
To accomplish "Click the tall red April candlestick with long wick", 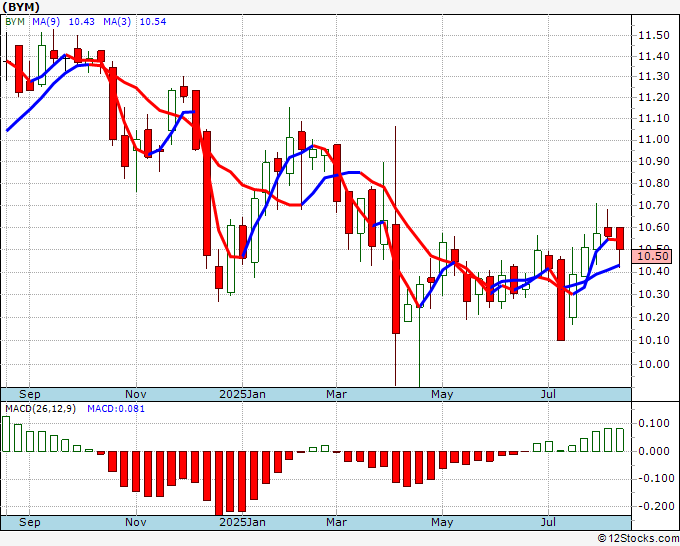I will [396, 279].
